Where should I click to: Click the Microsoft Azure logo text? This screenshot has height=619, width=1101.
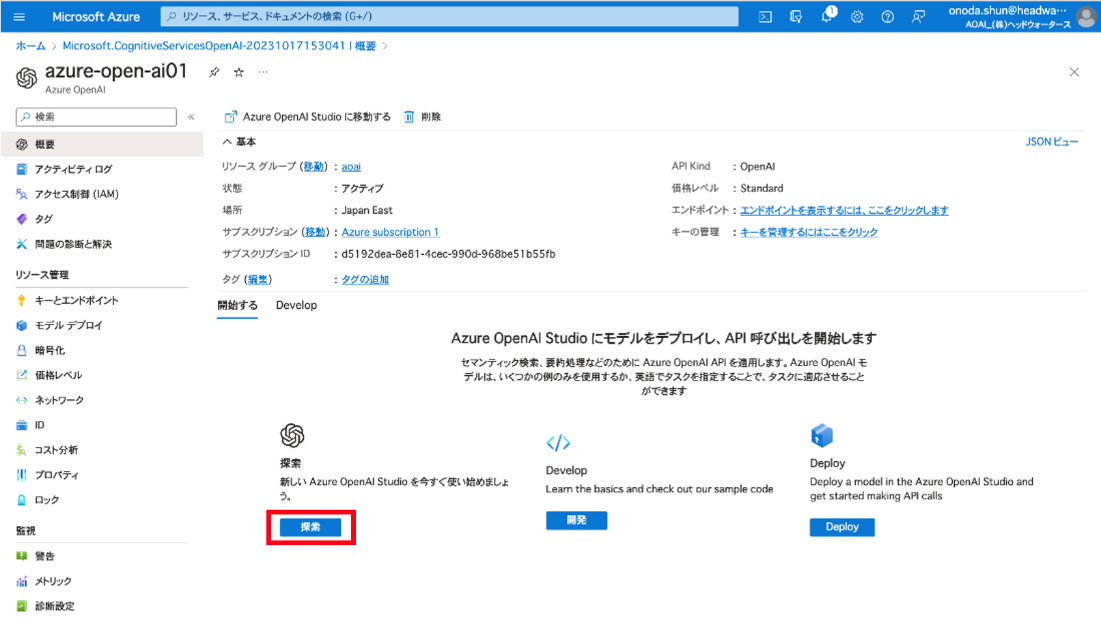tap(95, 16)
